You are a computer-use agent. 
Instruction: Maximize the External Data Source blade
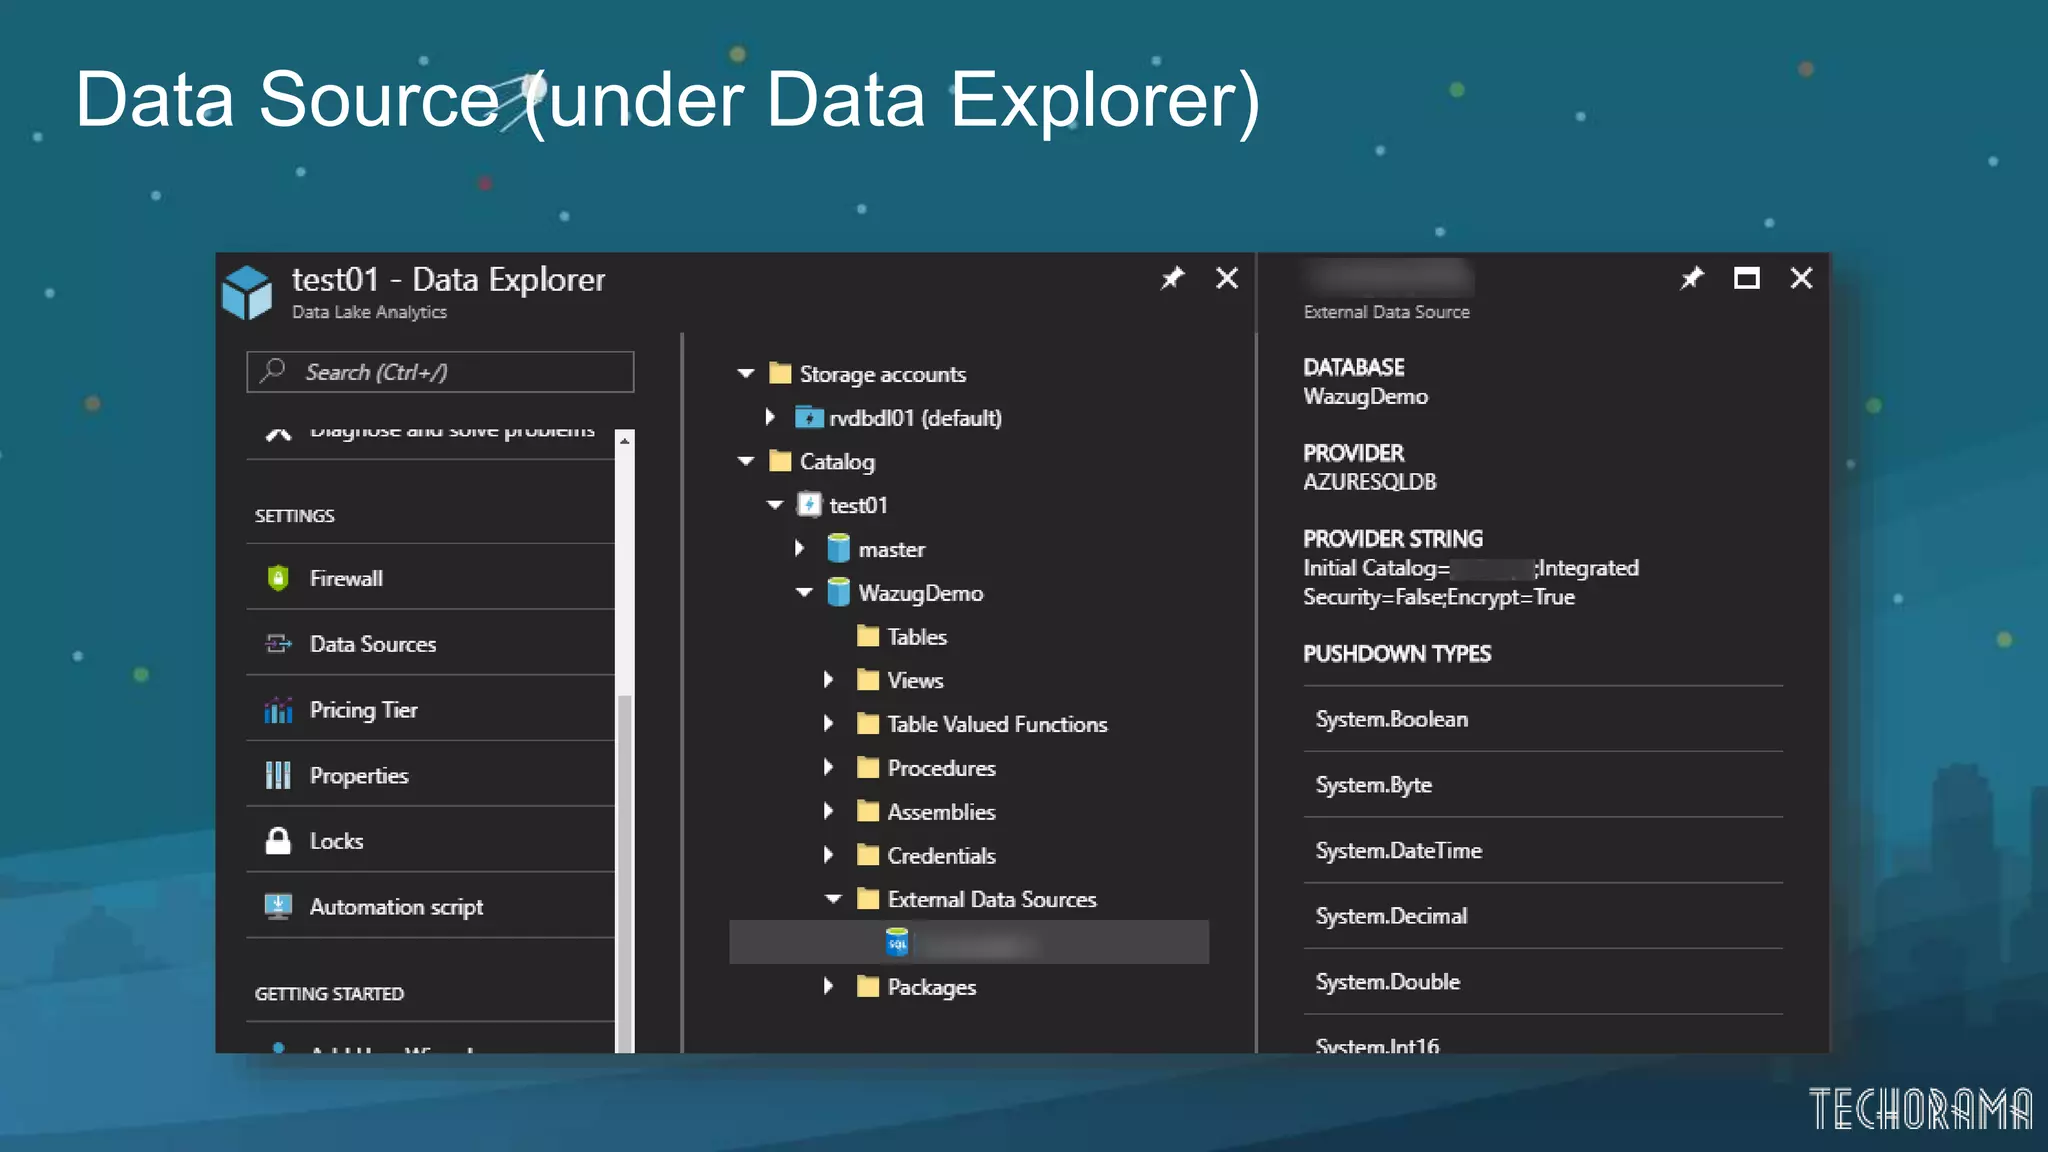click(x=1747, y=278)
